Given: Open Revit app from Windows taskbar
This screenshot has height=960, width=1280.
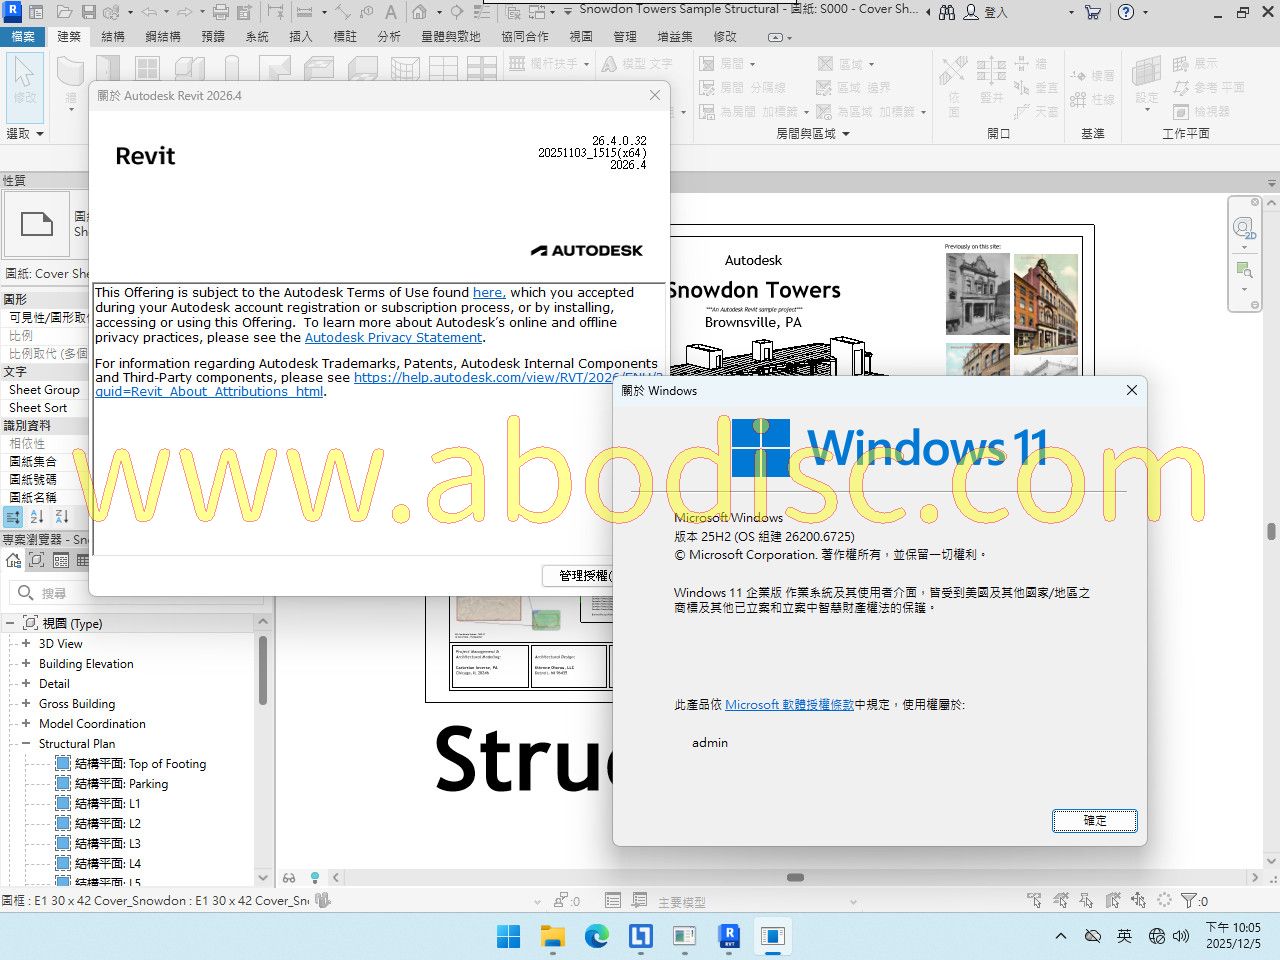Looking at the screenshot, I should [x=729, y=936].
